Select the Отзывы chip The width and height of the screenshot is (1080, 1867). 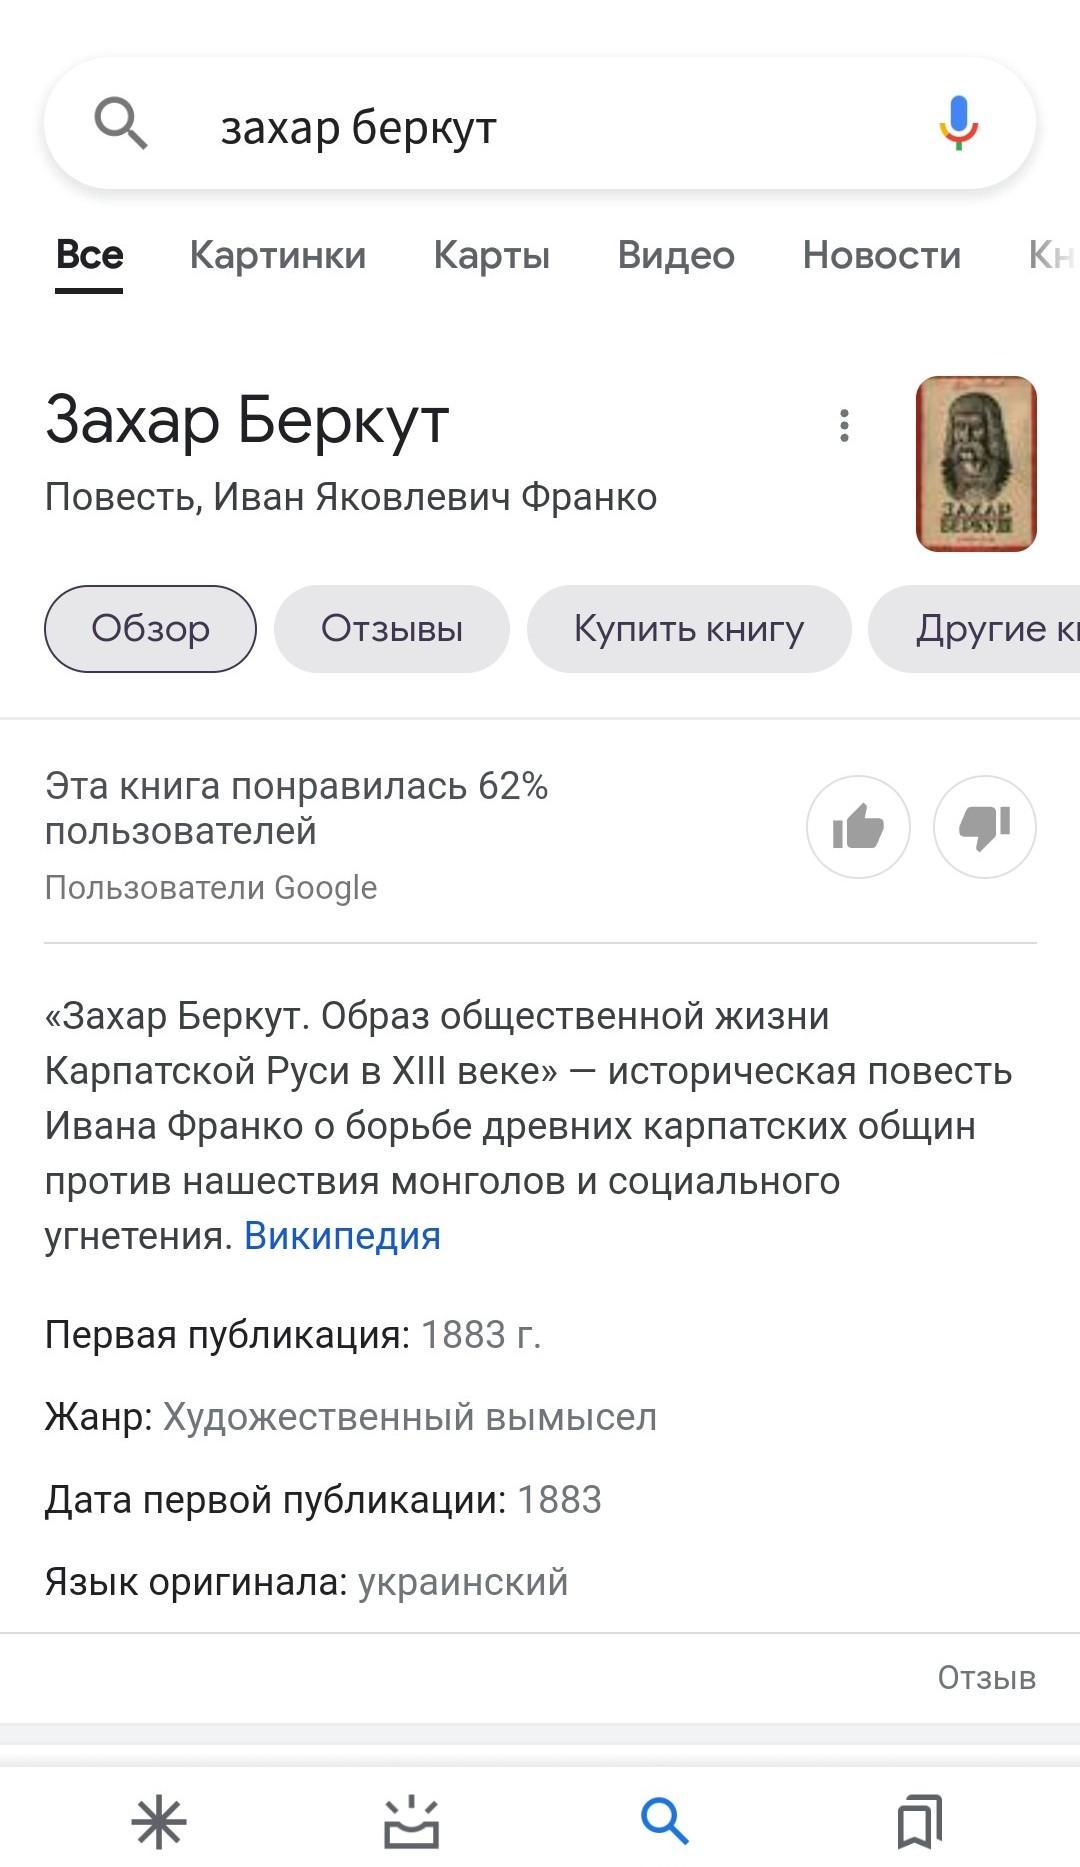click(x=391, y=629)
